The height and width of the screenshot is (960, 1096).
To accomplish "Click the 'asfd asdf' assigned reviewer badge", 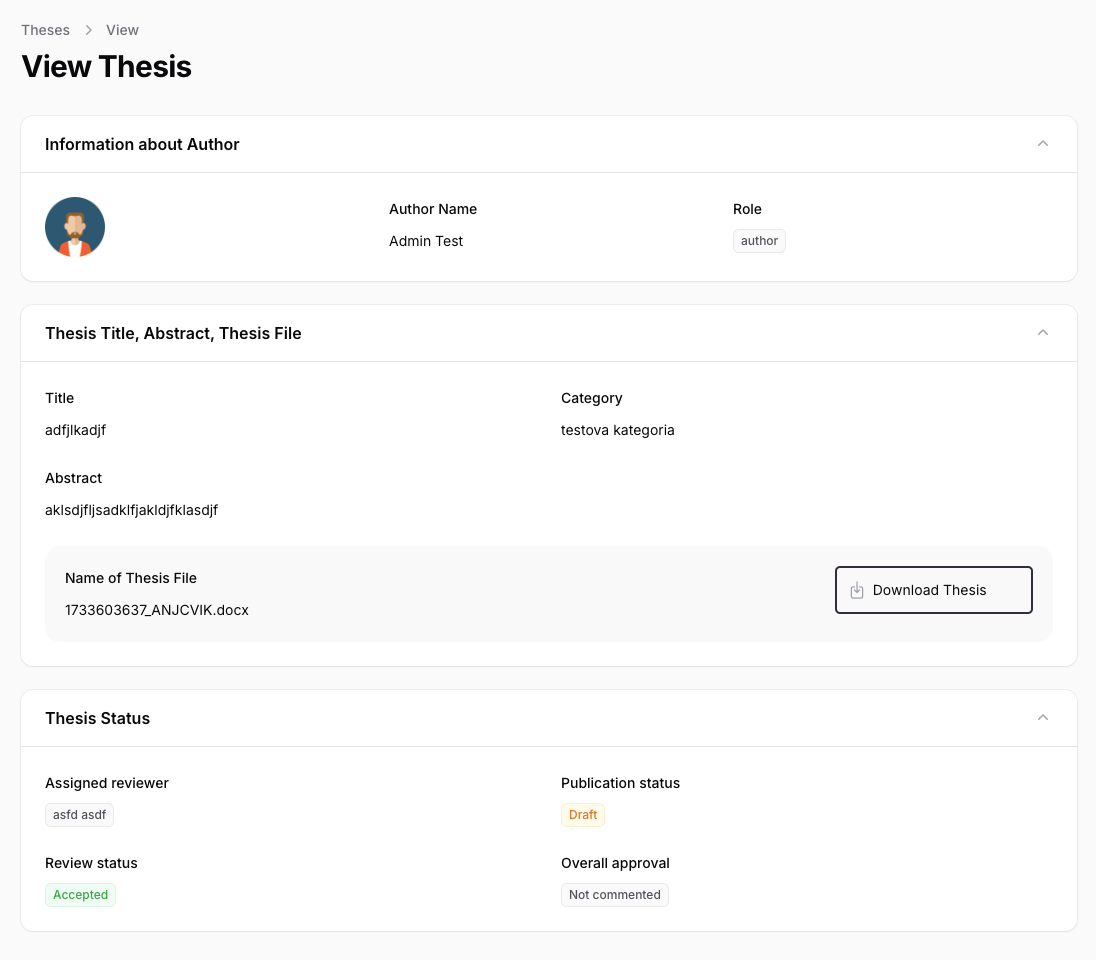I will tap(79, 815).
